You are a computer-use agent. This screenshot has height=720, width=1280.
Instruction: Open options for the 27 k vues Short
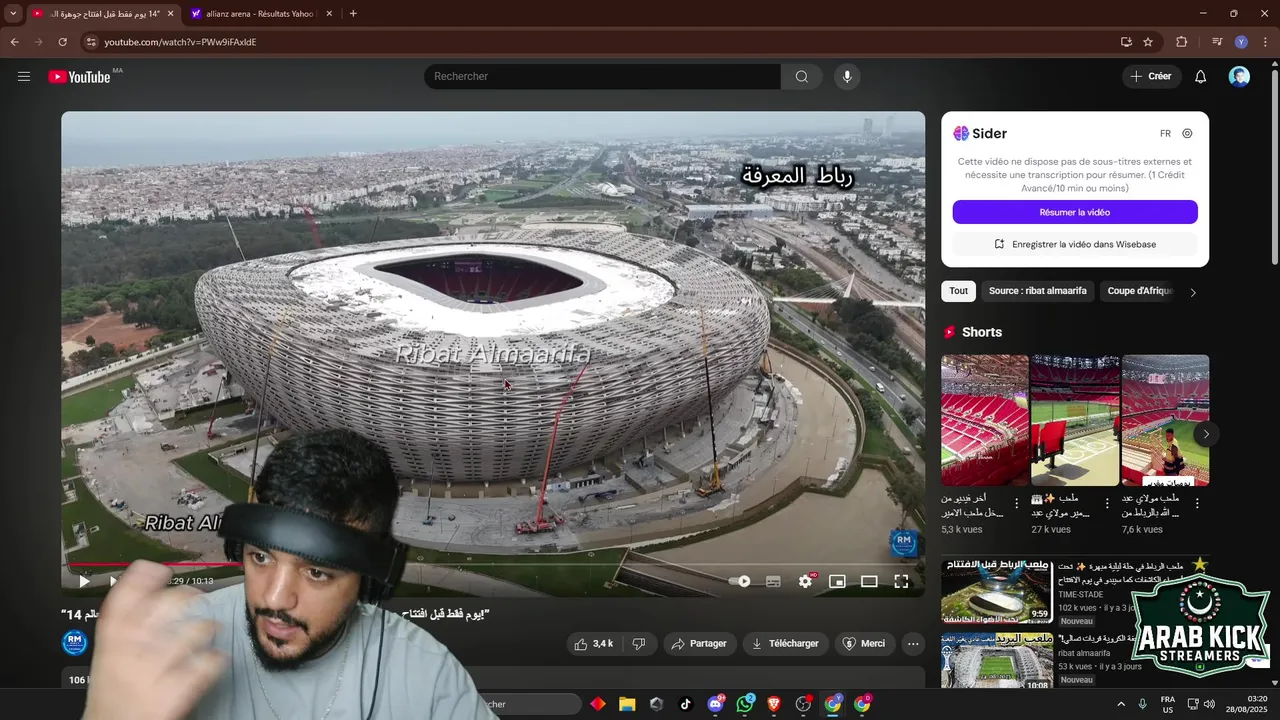[1107, 504]
